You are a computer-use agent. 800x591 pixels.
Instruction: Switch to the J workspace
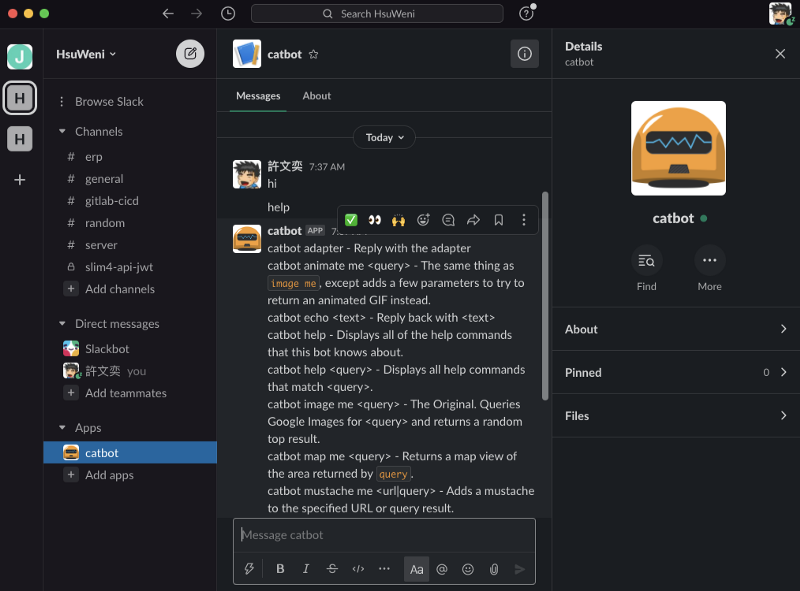click(x=19, y=56)
